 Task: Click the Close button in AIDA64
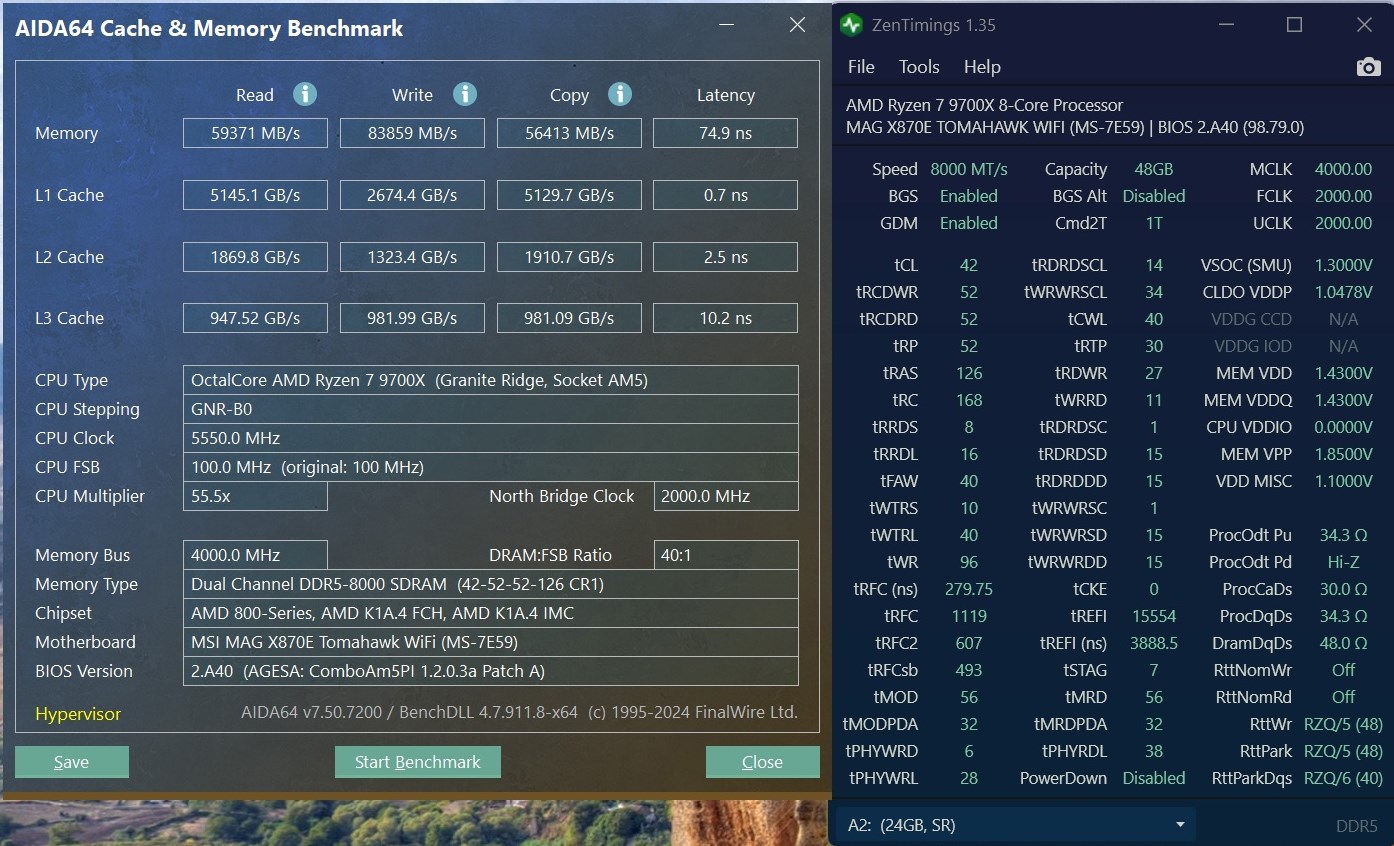(x=762, y=762)
